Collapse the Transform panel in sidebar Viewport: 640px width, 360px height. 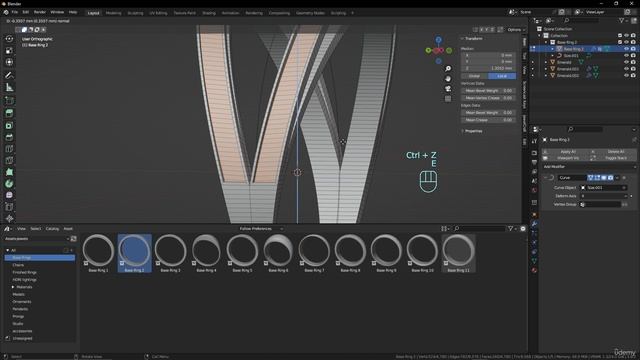point(463,39)
